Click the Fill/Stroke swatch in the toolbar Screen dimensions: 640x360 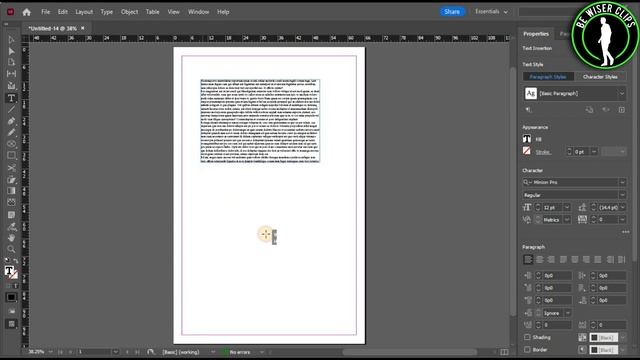(11, 272)
